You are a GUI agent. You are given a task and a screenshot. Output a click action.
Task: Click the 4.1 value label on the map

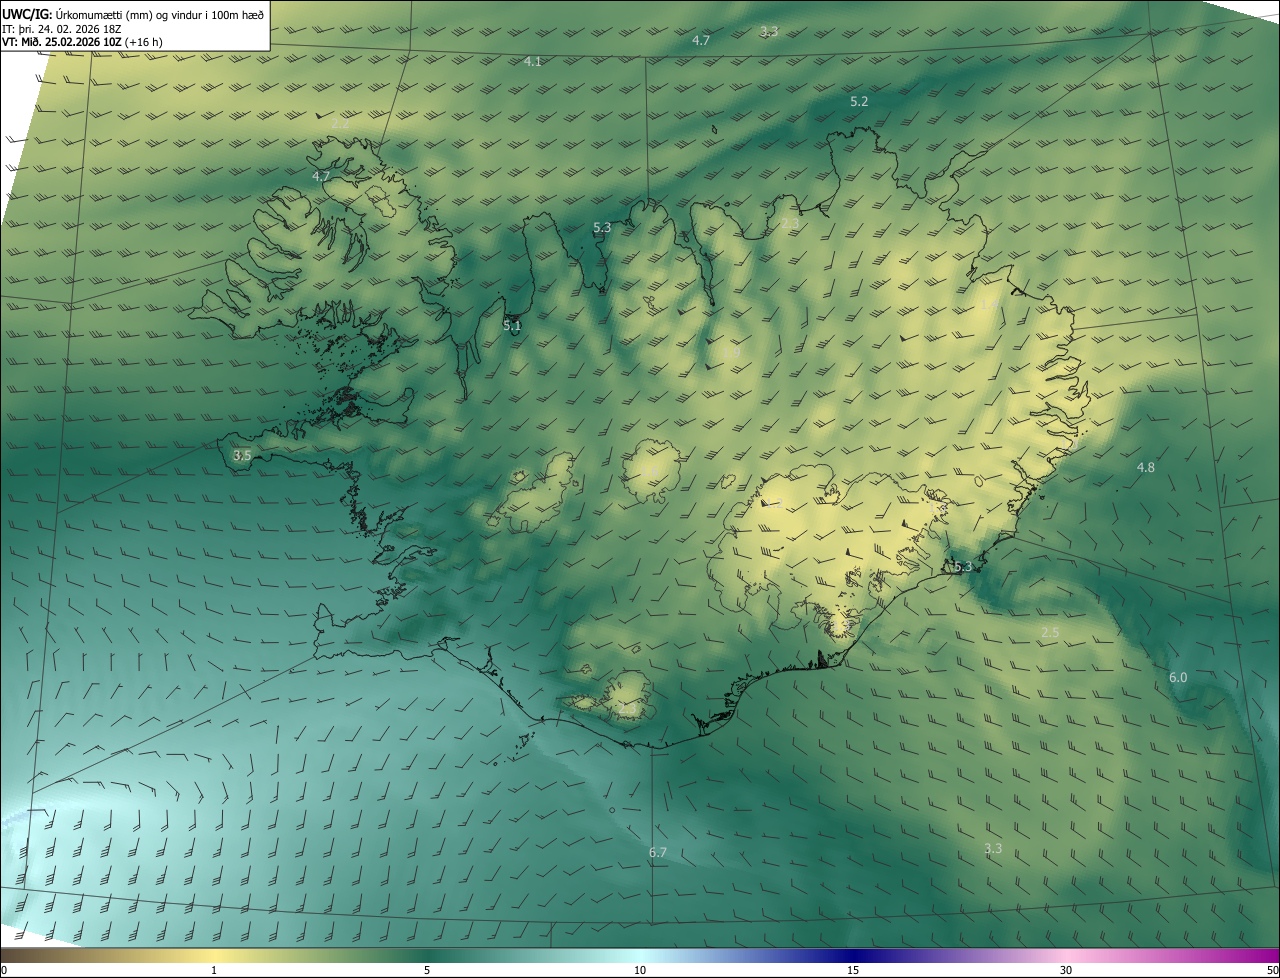[533, 62]
